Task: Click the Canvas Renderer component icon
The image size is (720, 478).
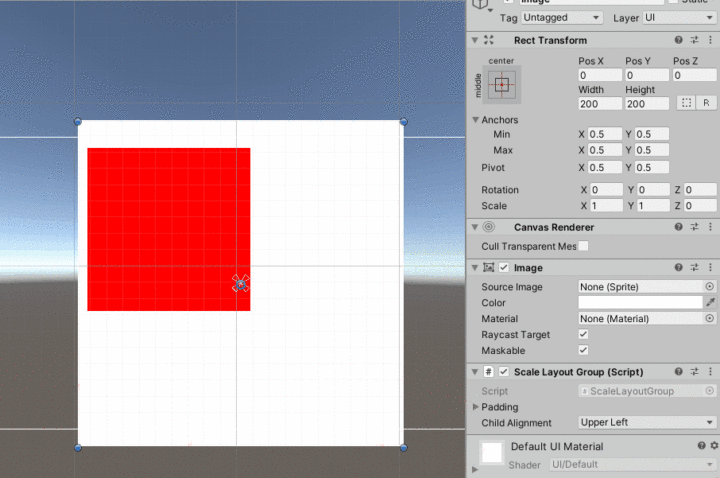Action: [489, 227]
